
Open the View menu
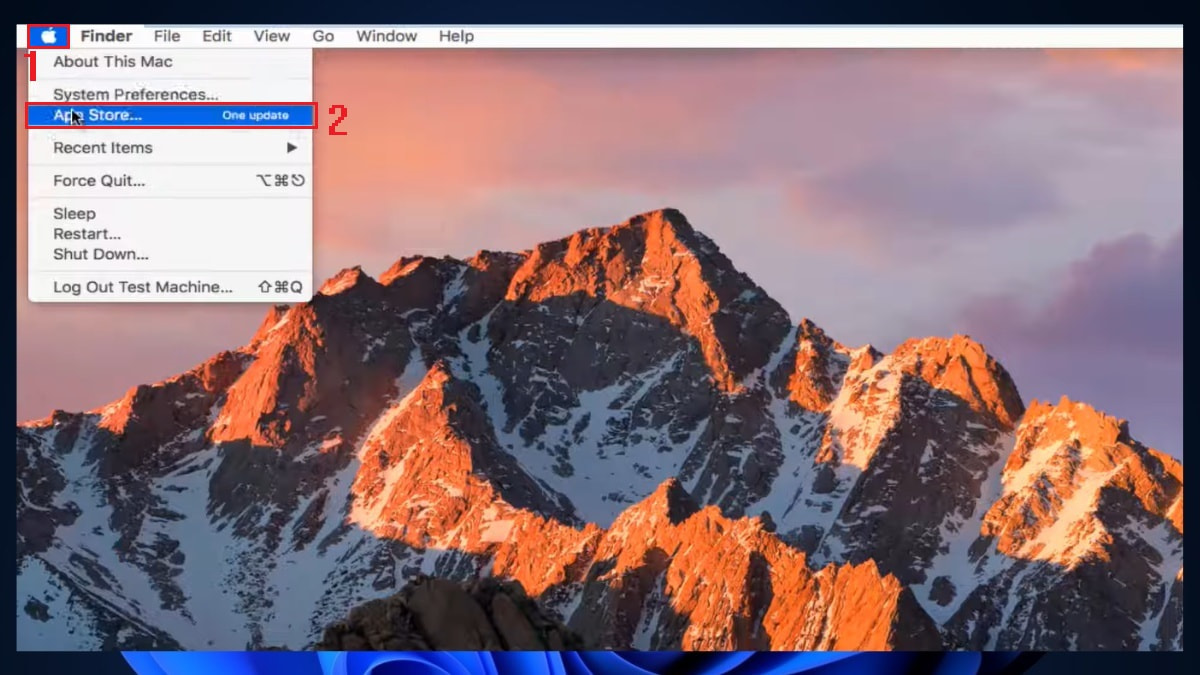tap(271, 36)
